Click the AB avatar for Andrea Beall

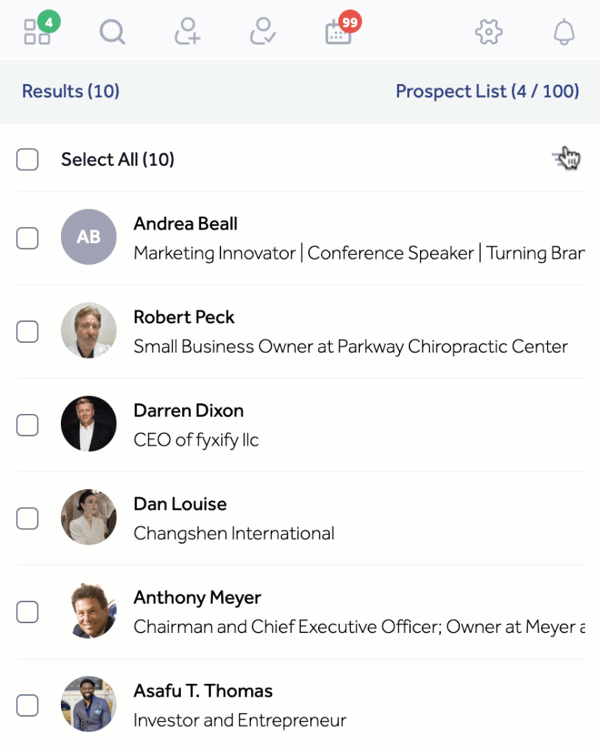[89, 237]
